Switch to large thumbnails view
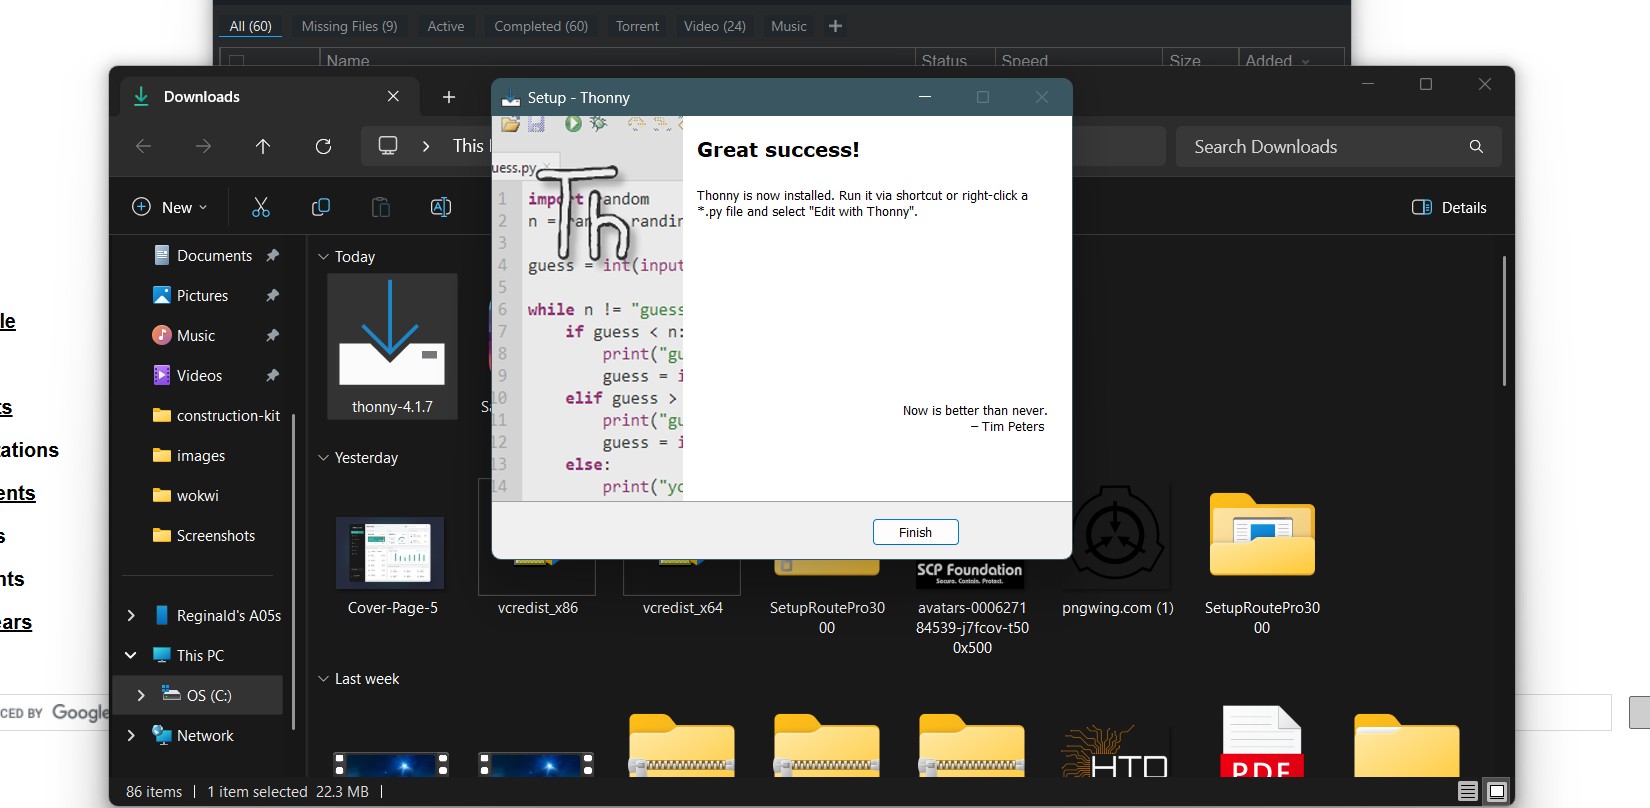Screen dimensions: 1650x808 pos(1497,792)
